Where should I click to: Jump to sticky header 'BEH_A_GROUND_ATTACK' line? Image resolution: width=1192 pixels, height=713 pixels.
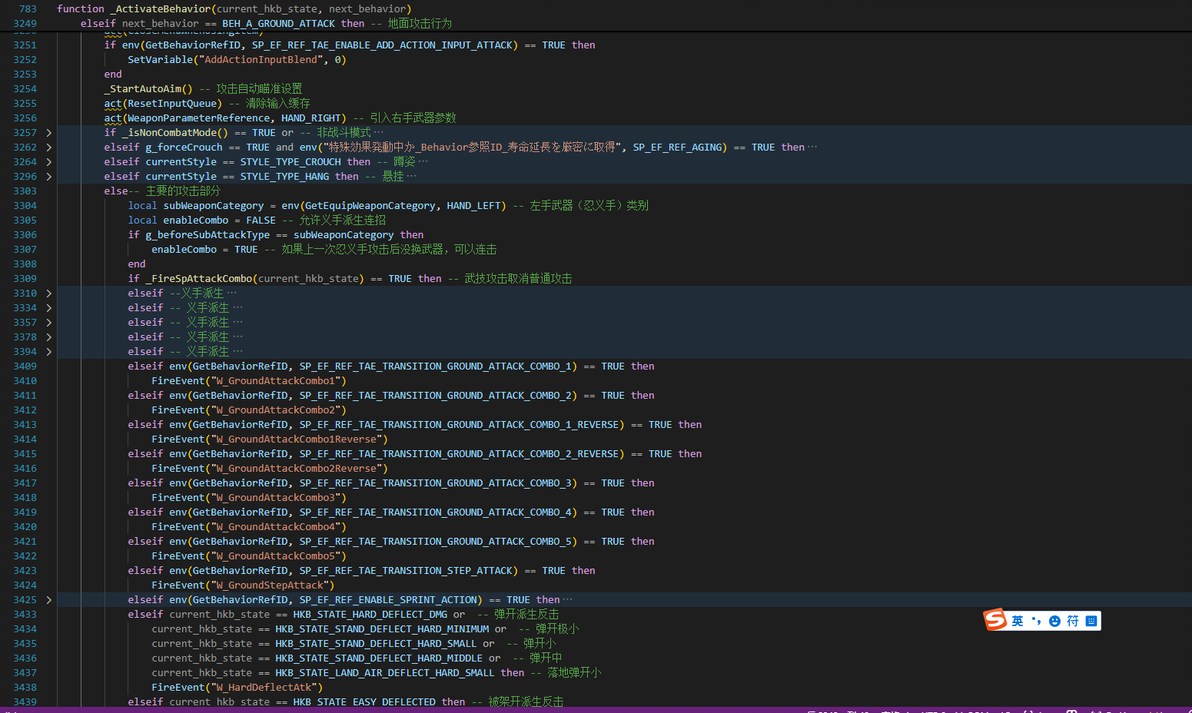[x=266, y=24]
